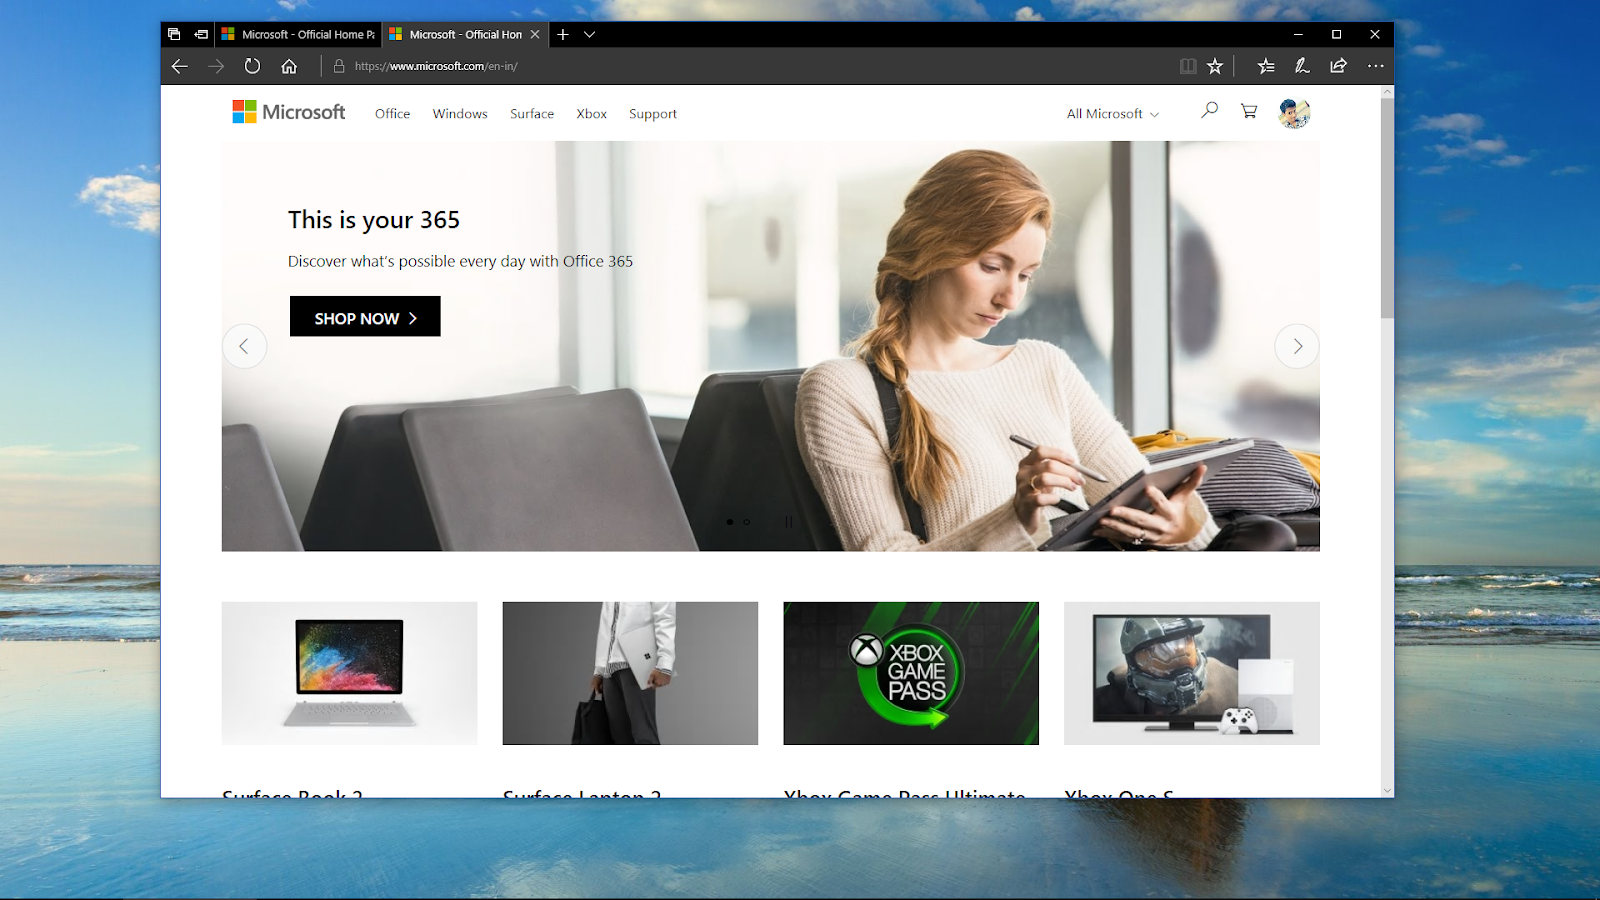The image size is (1600, 900).
Task: Open Settings and more ellipsis menu
Action: 1376,66
